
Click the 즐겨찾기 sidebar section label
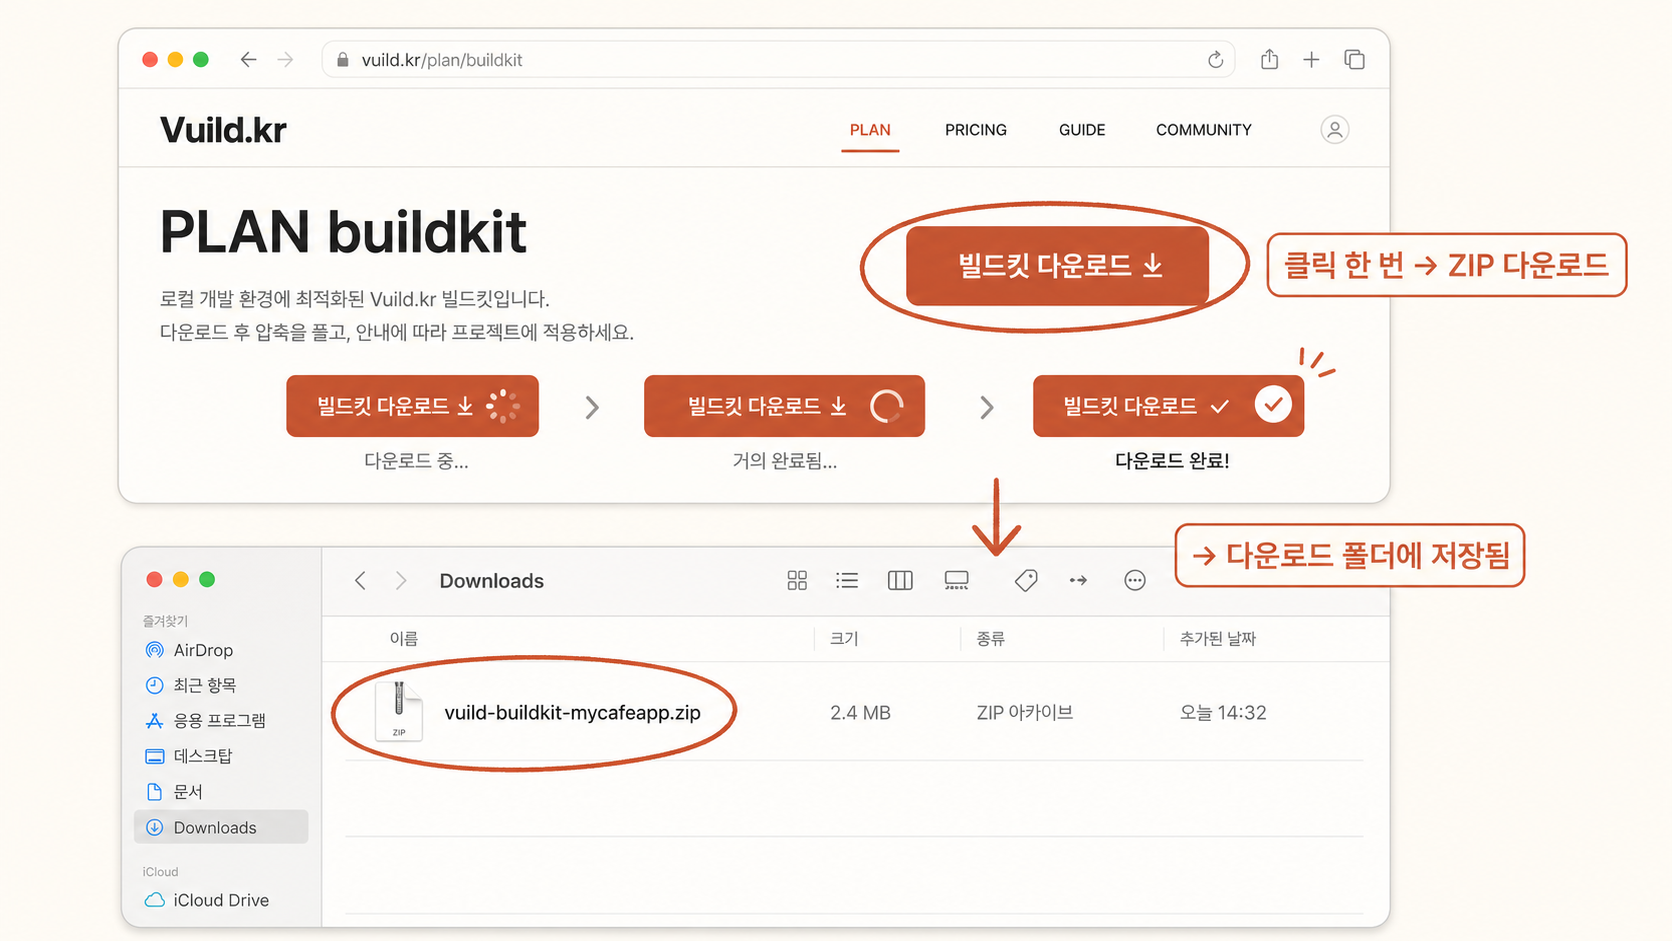coord(165,621)
